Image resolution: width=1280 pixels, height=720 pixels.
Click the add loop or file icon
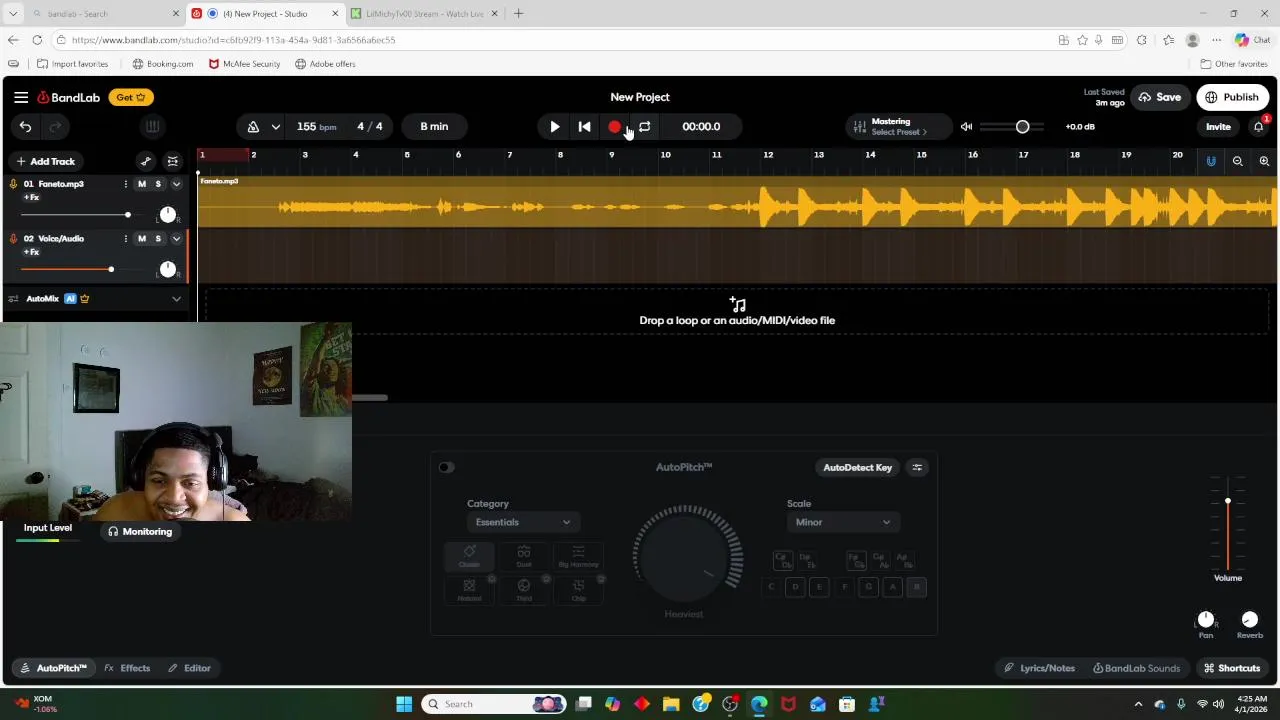tap(737, 304)
